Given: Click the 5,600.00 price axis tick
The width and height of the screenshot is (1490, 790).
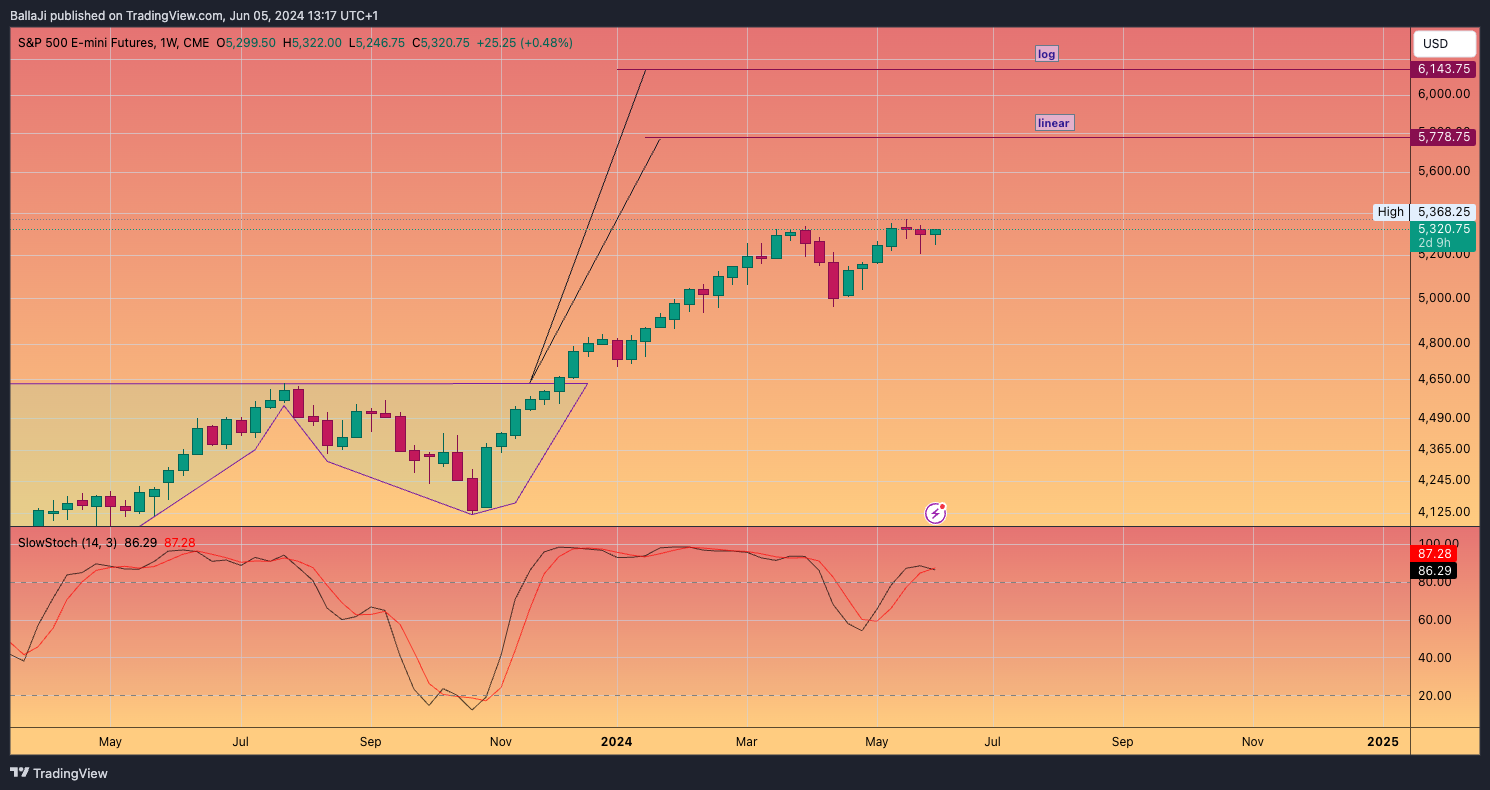Looking at the screenshot, I should pyautogui.click(x=1443, y=171).
